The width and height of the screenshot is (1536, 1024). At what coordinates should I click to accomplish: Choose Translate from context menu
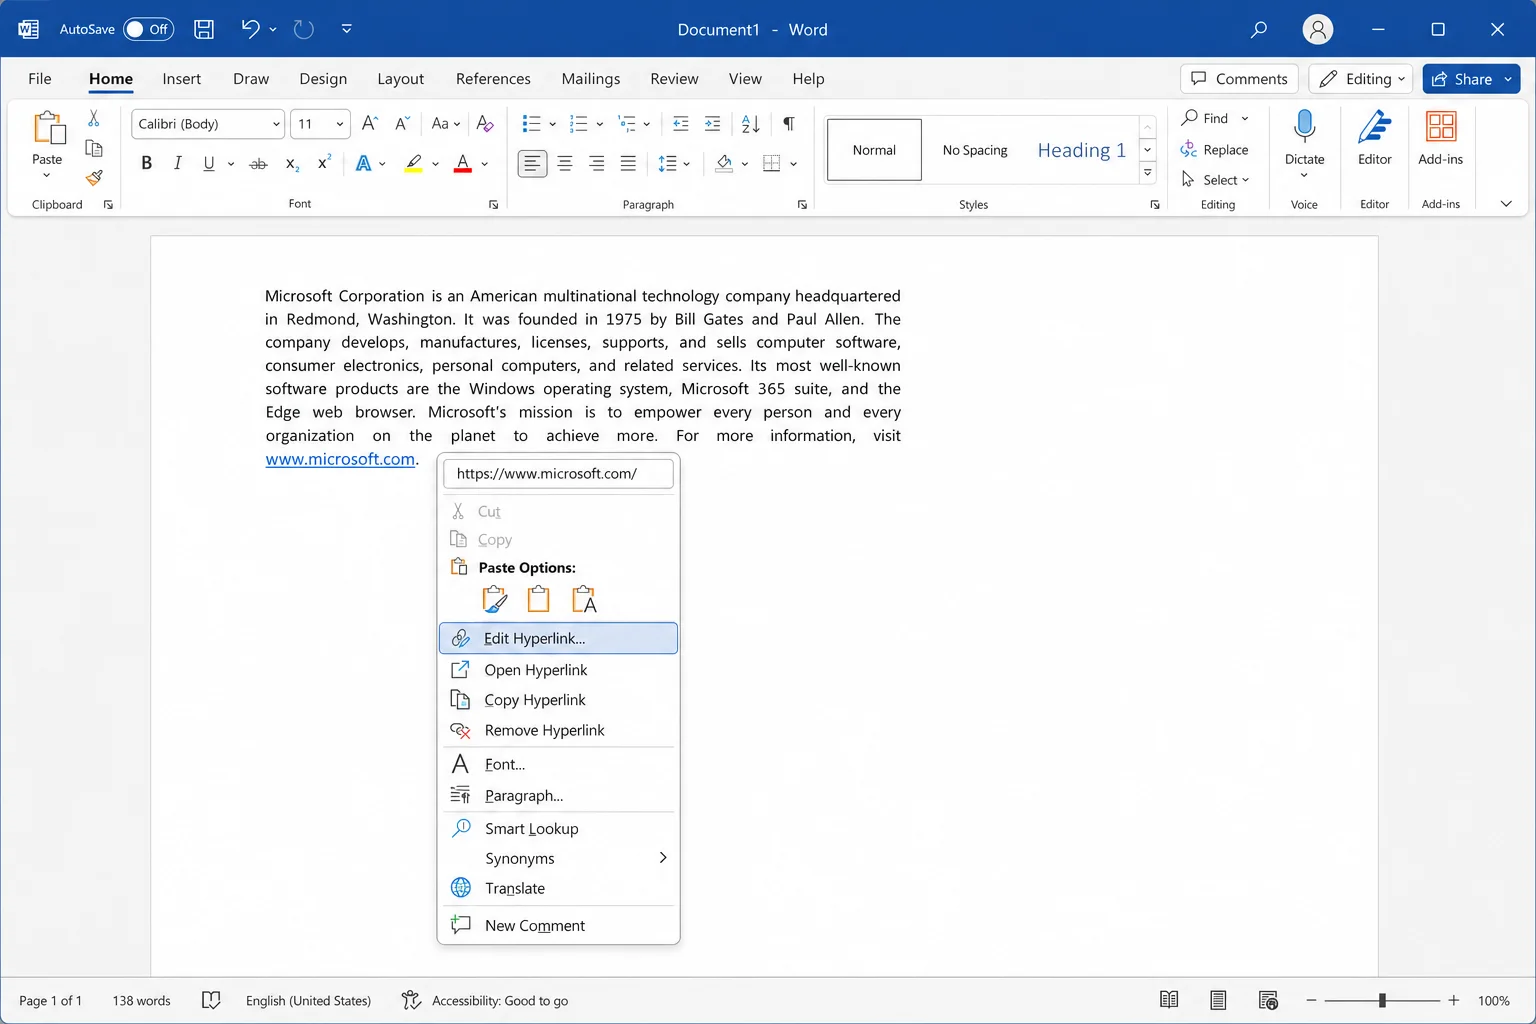click(x=558, y=888)
